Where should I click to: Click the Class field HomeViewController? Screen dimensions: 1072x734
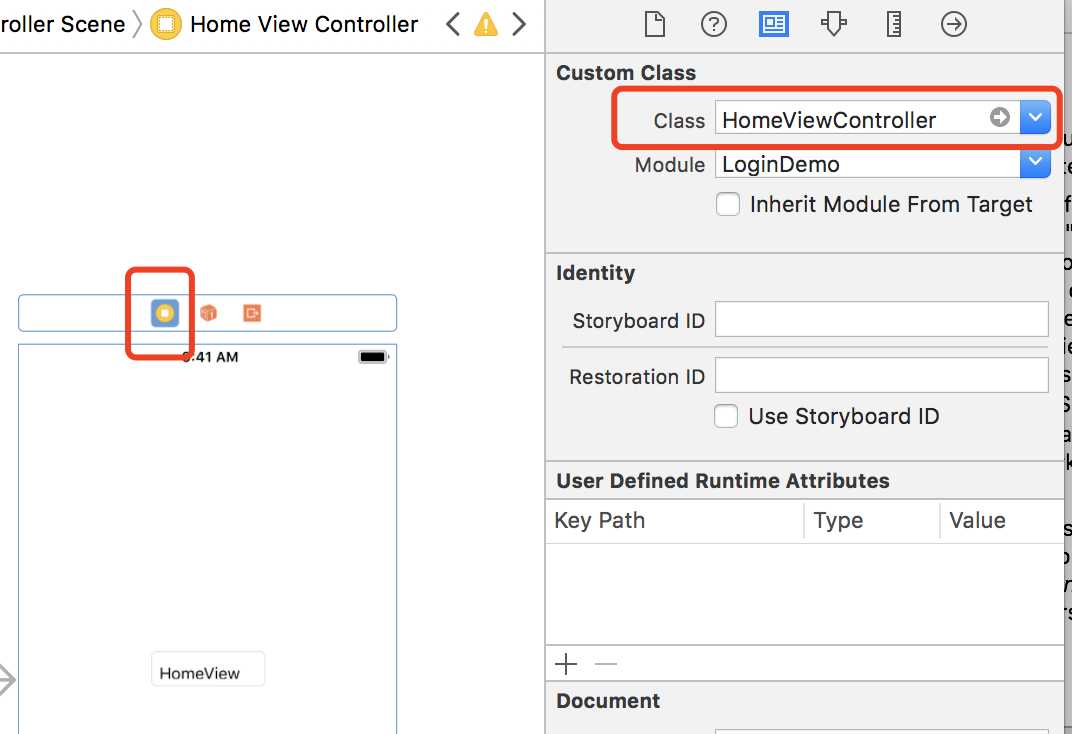tap(868, 118)
